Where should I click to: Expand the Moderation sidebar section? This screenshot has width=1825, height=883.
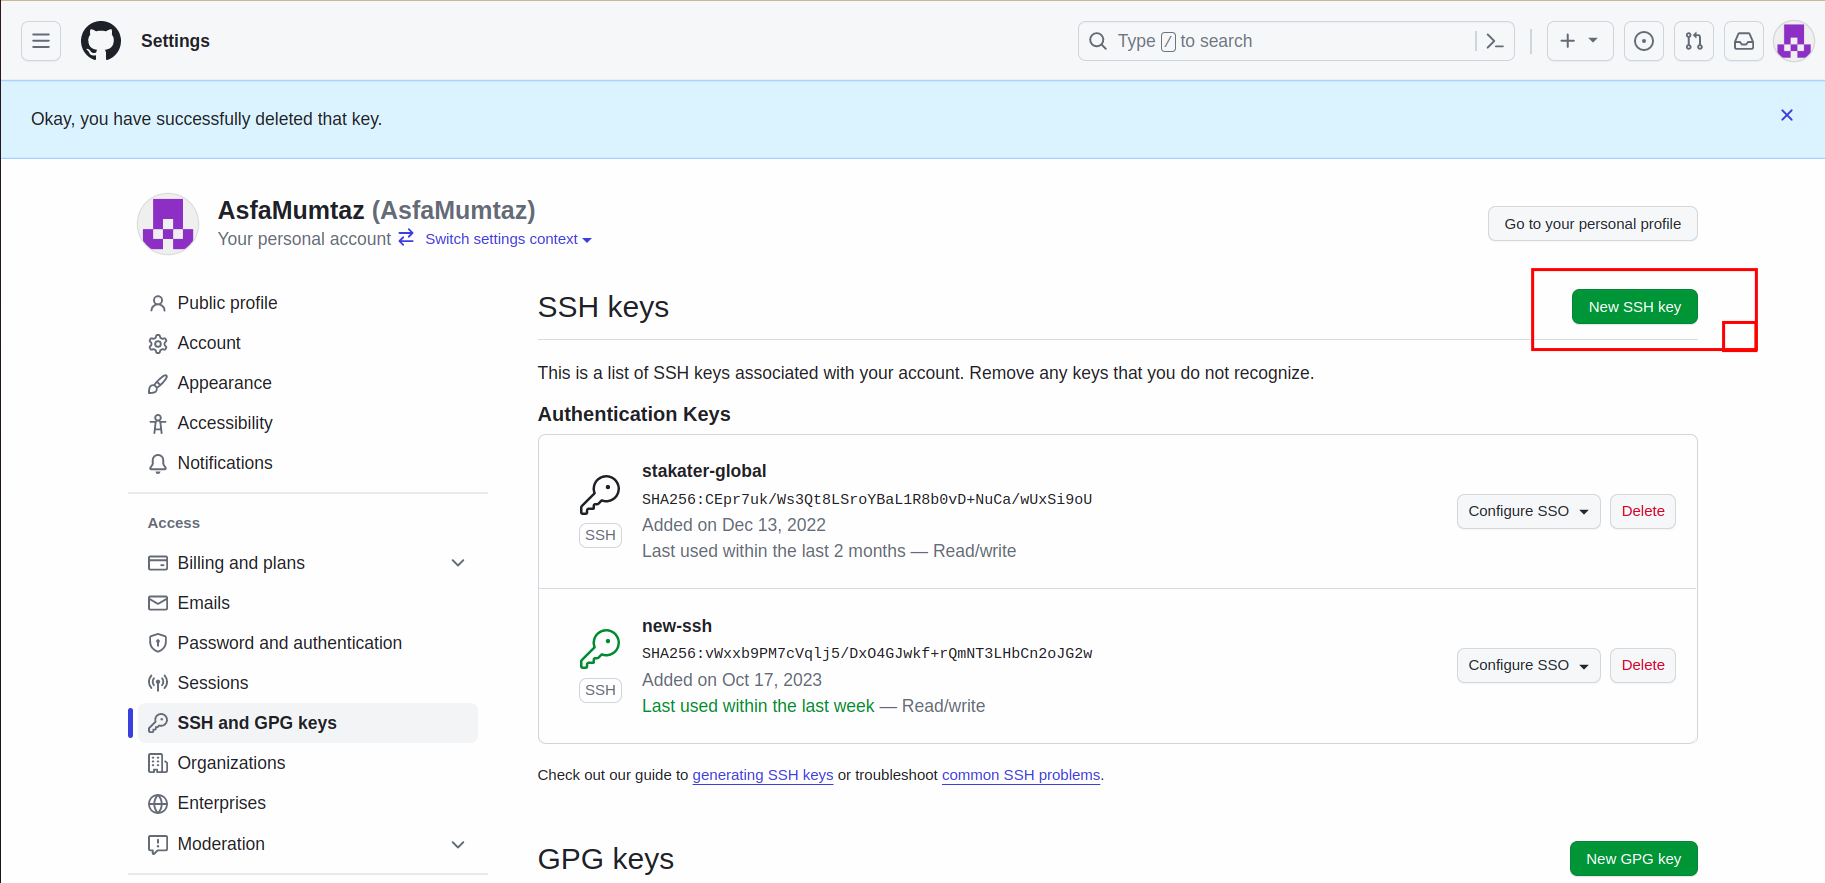tap(458, 844)
